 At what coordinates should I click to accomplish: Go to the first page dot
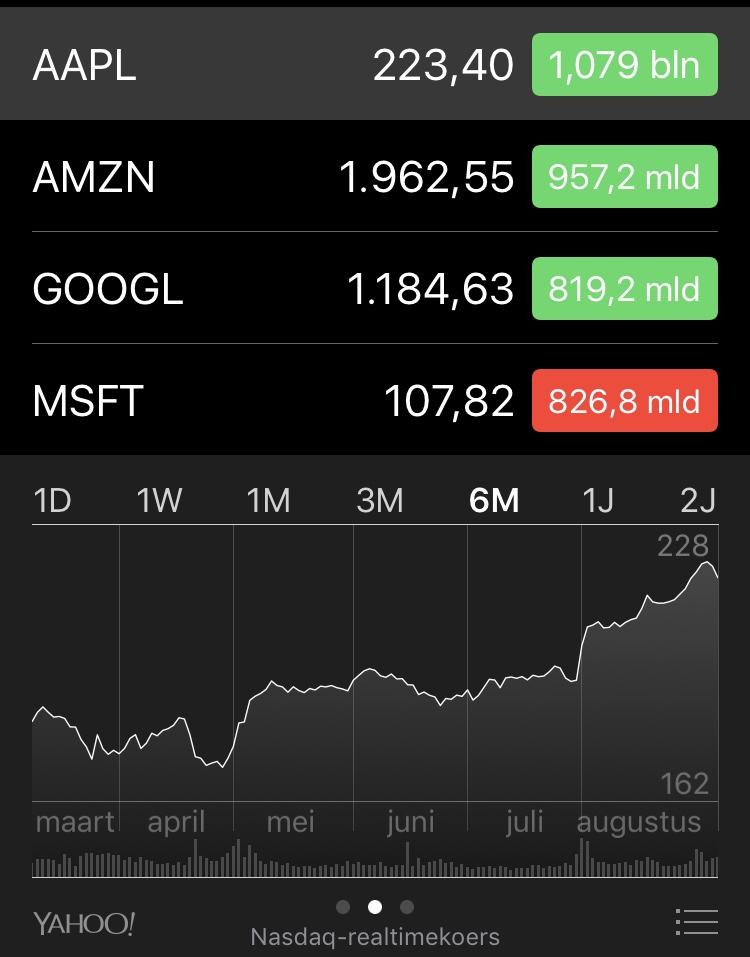click(x=343, y=907)
